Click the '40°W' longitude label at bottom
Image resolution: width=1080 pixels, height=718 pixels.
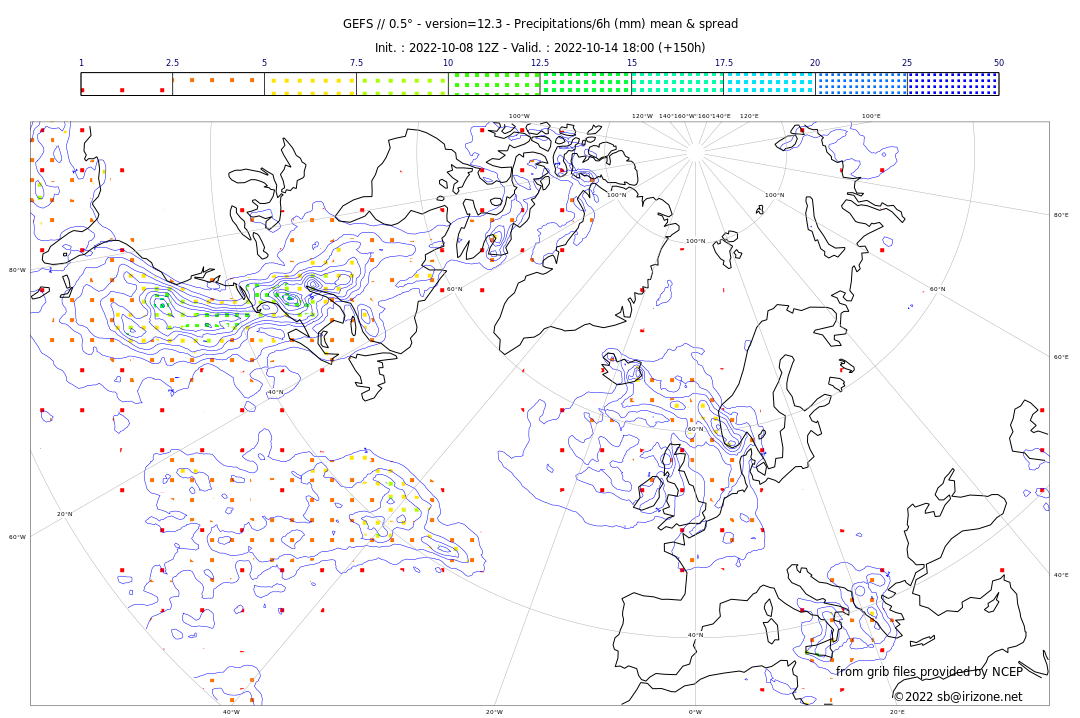click(x=231, y=712)
